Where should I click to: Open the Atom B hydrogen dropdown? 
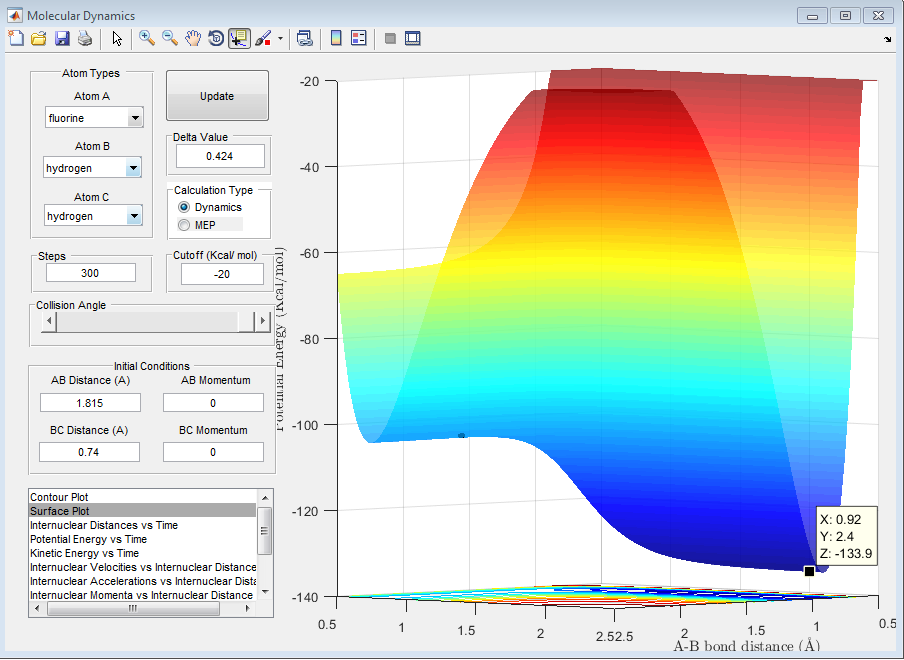[133, 169]
